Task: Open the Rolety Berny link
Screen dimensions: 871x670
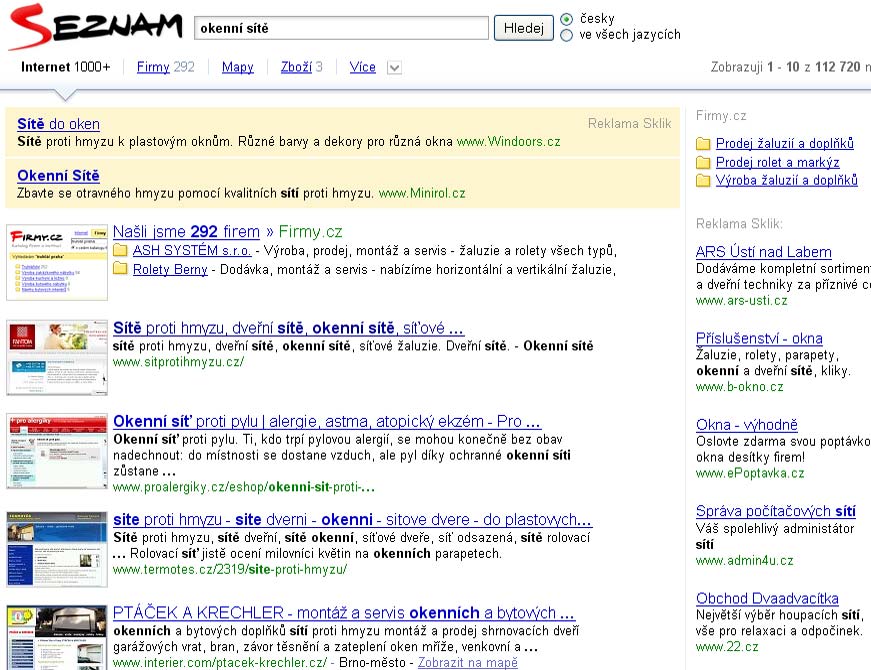Action: pyautogui.click(x=170, y=269)
